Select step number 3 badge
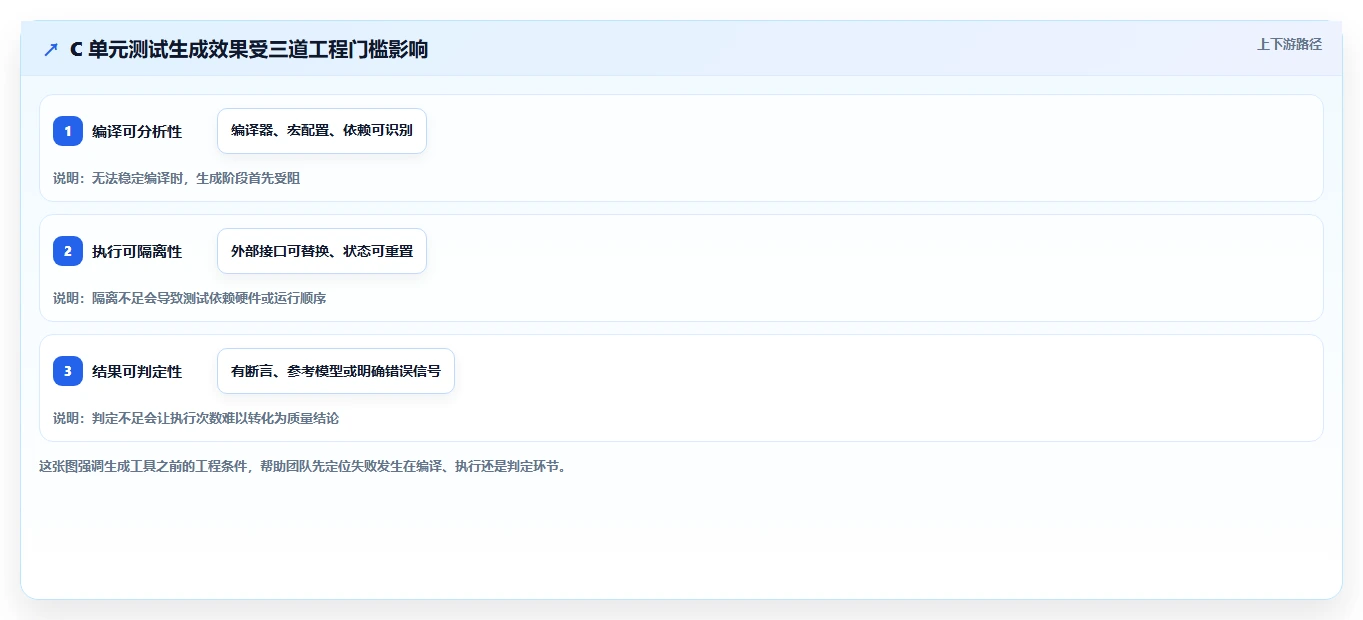Viewport: 1363px width, 620px height. pos(68,371)
